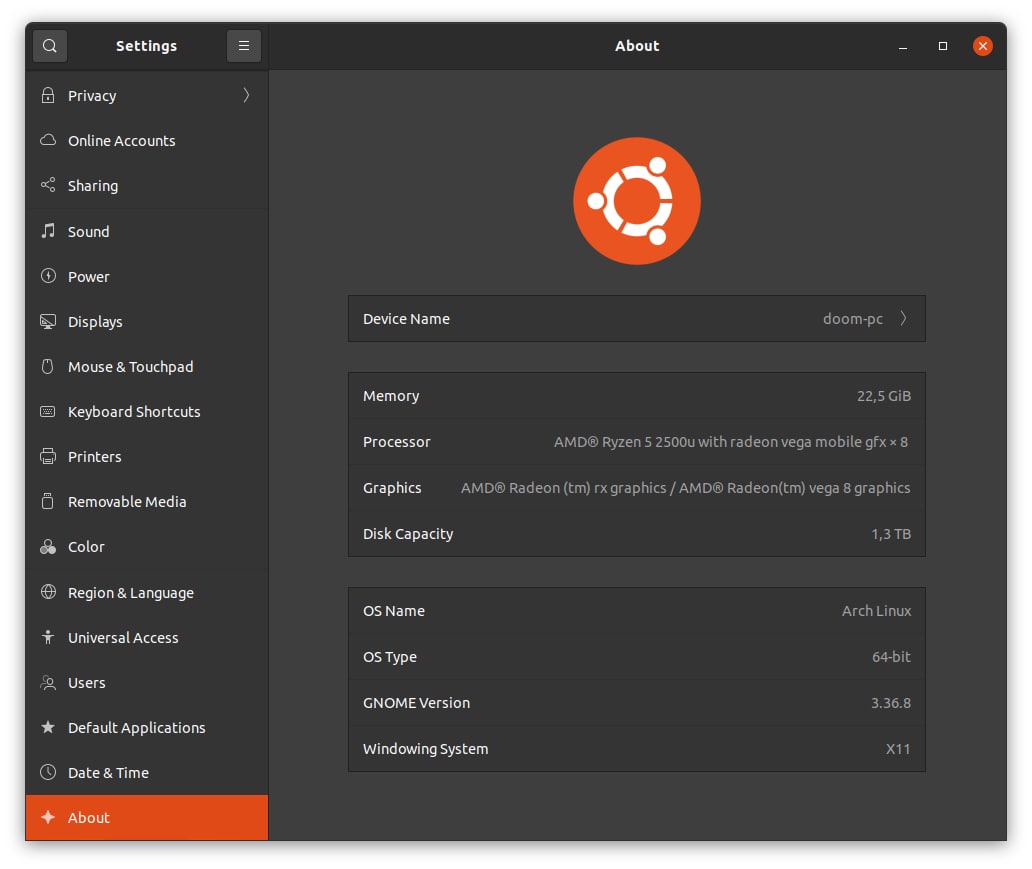Viewport: 1032px width, 869px height.
Task: Click the Processor label
Action: 396,442
